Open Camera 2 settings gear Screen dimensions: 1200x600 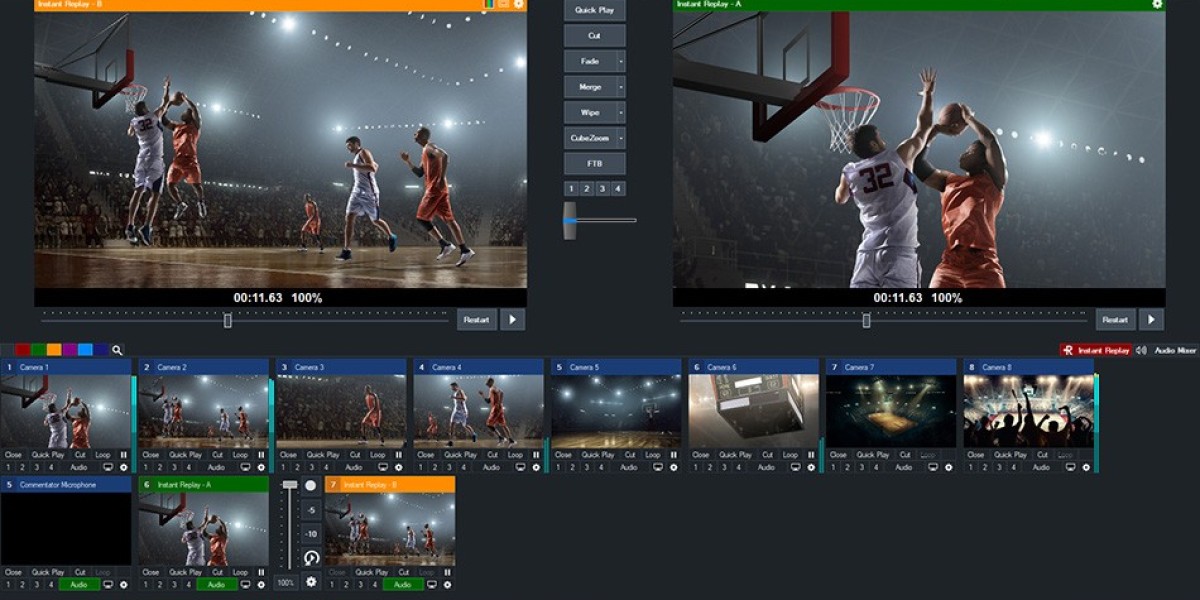point(261,467)
